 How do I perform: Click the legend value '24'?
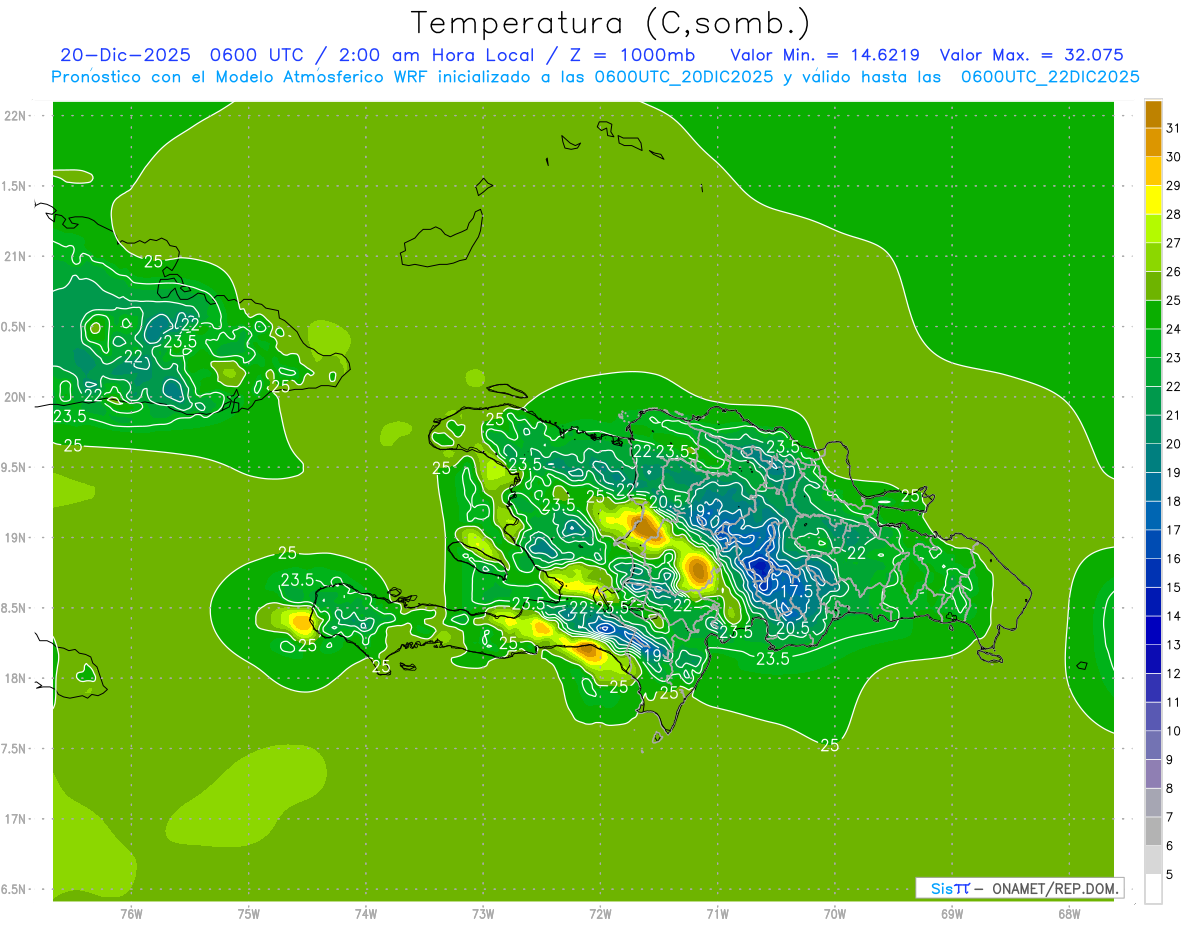click(x=1174, y=329)
